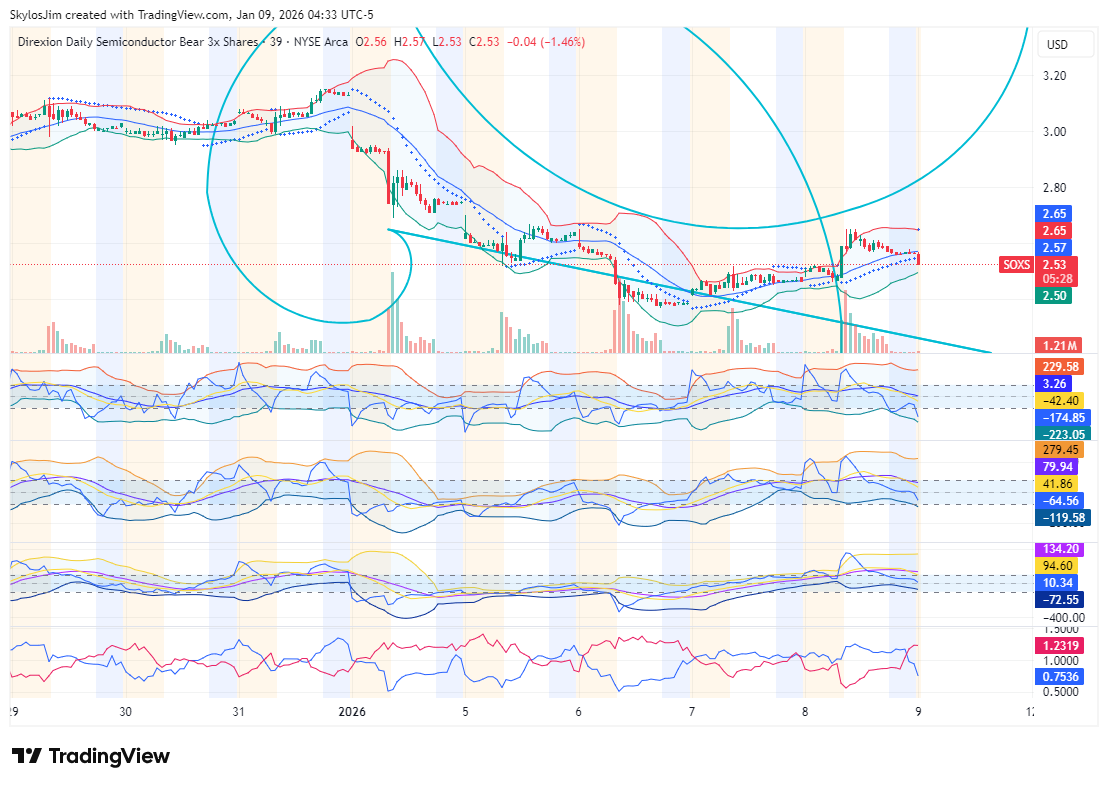Click the SOXS ticker price tag
The image size is (1108, 786).
(1016, 265)
